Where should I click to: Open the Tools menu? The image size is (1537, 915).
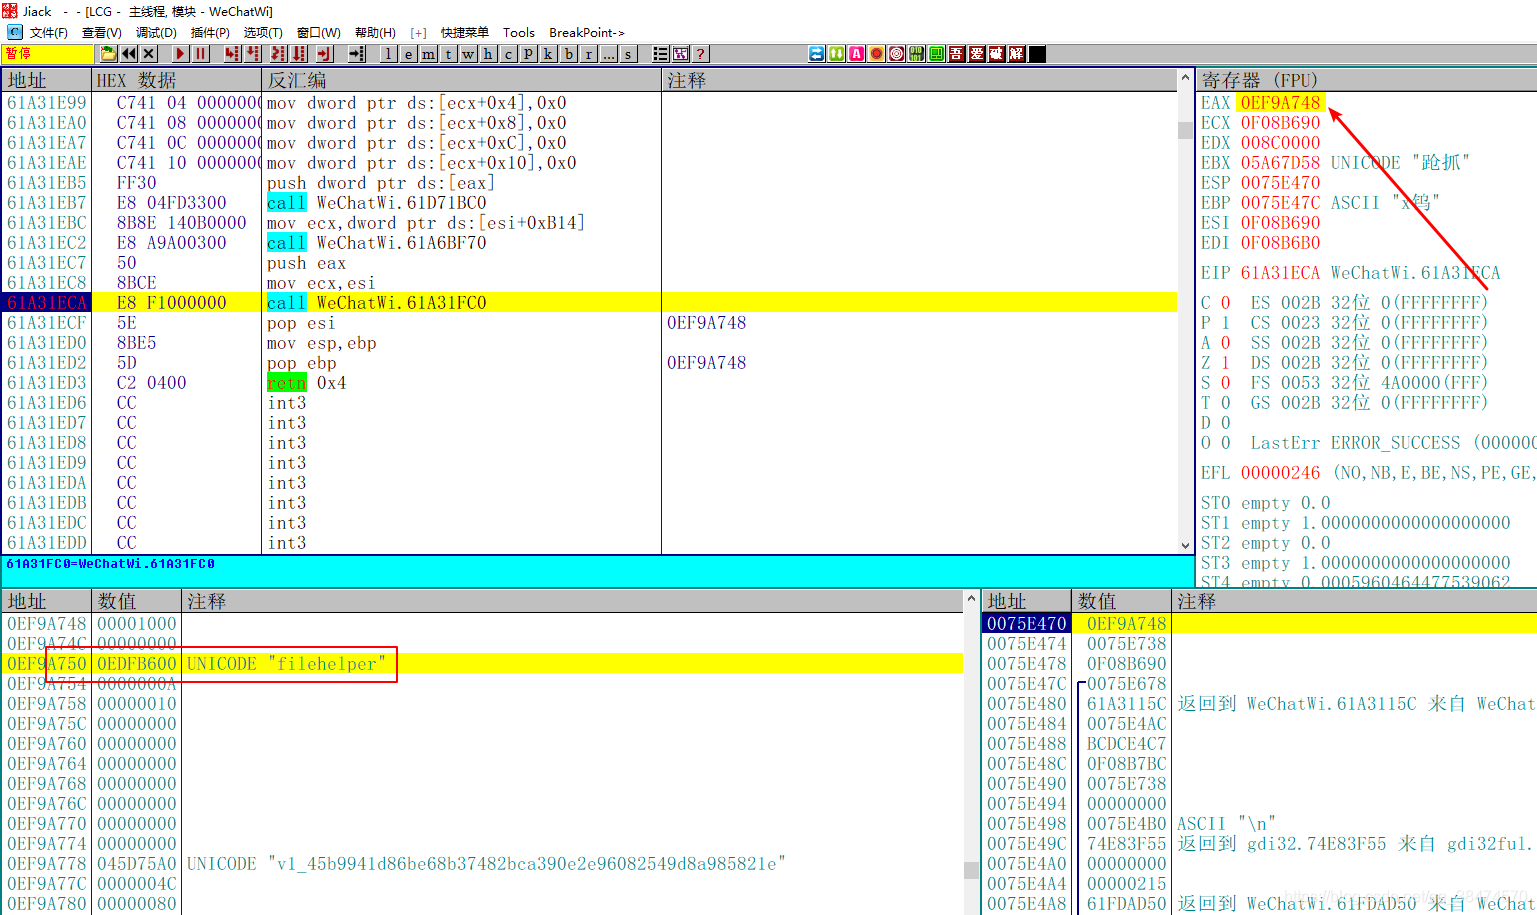(x=518, y=33)
